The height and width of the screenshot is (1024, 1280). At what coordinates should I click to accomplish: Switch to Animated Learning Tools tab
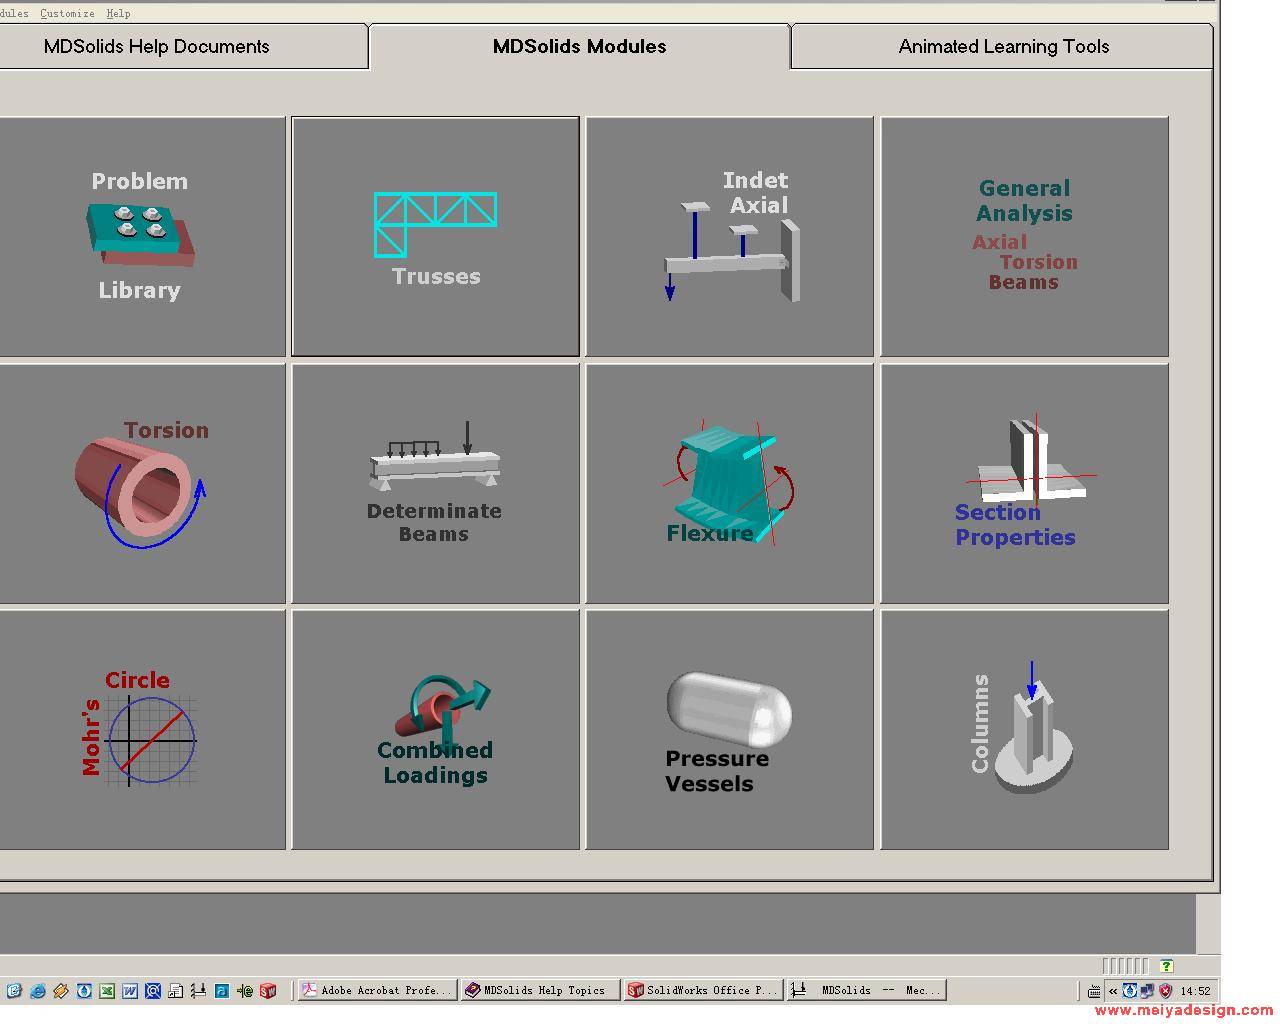[x=1003, y=47]
